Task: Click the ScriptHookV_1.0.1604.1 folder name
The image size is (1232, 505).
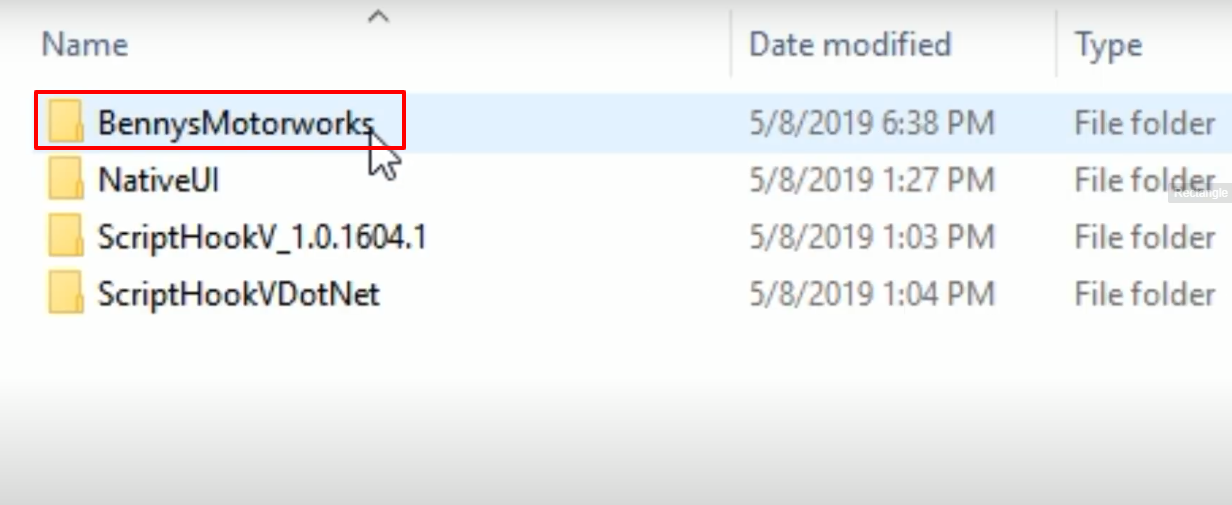Action: [x=262, y=237]
